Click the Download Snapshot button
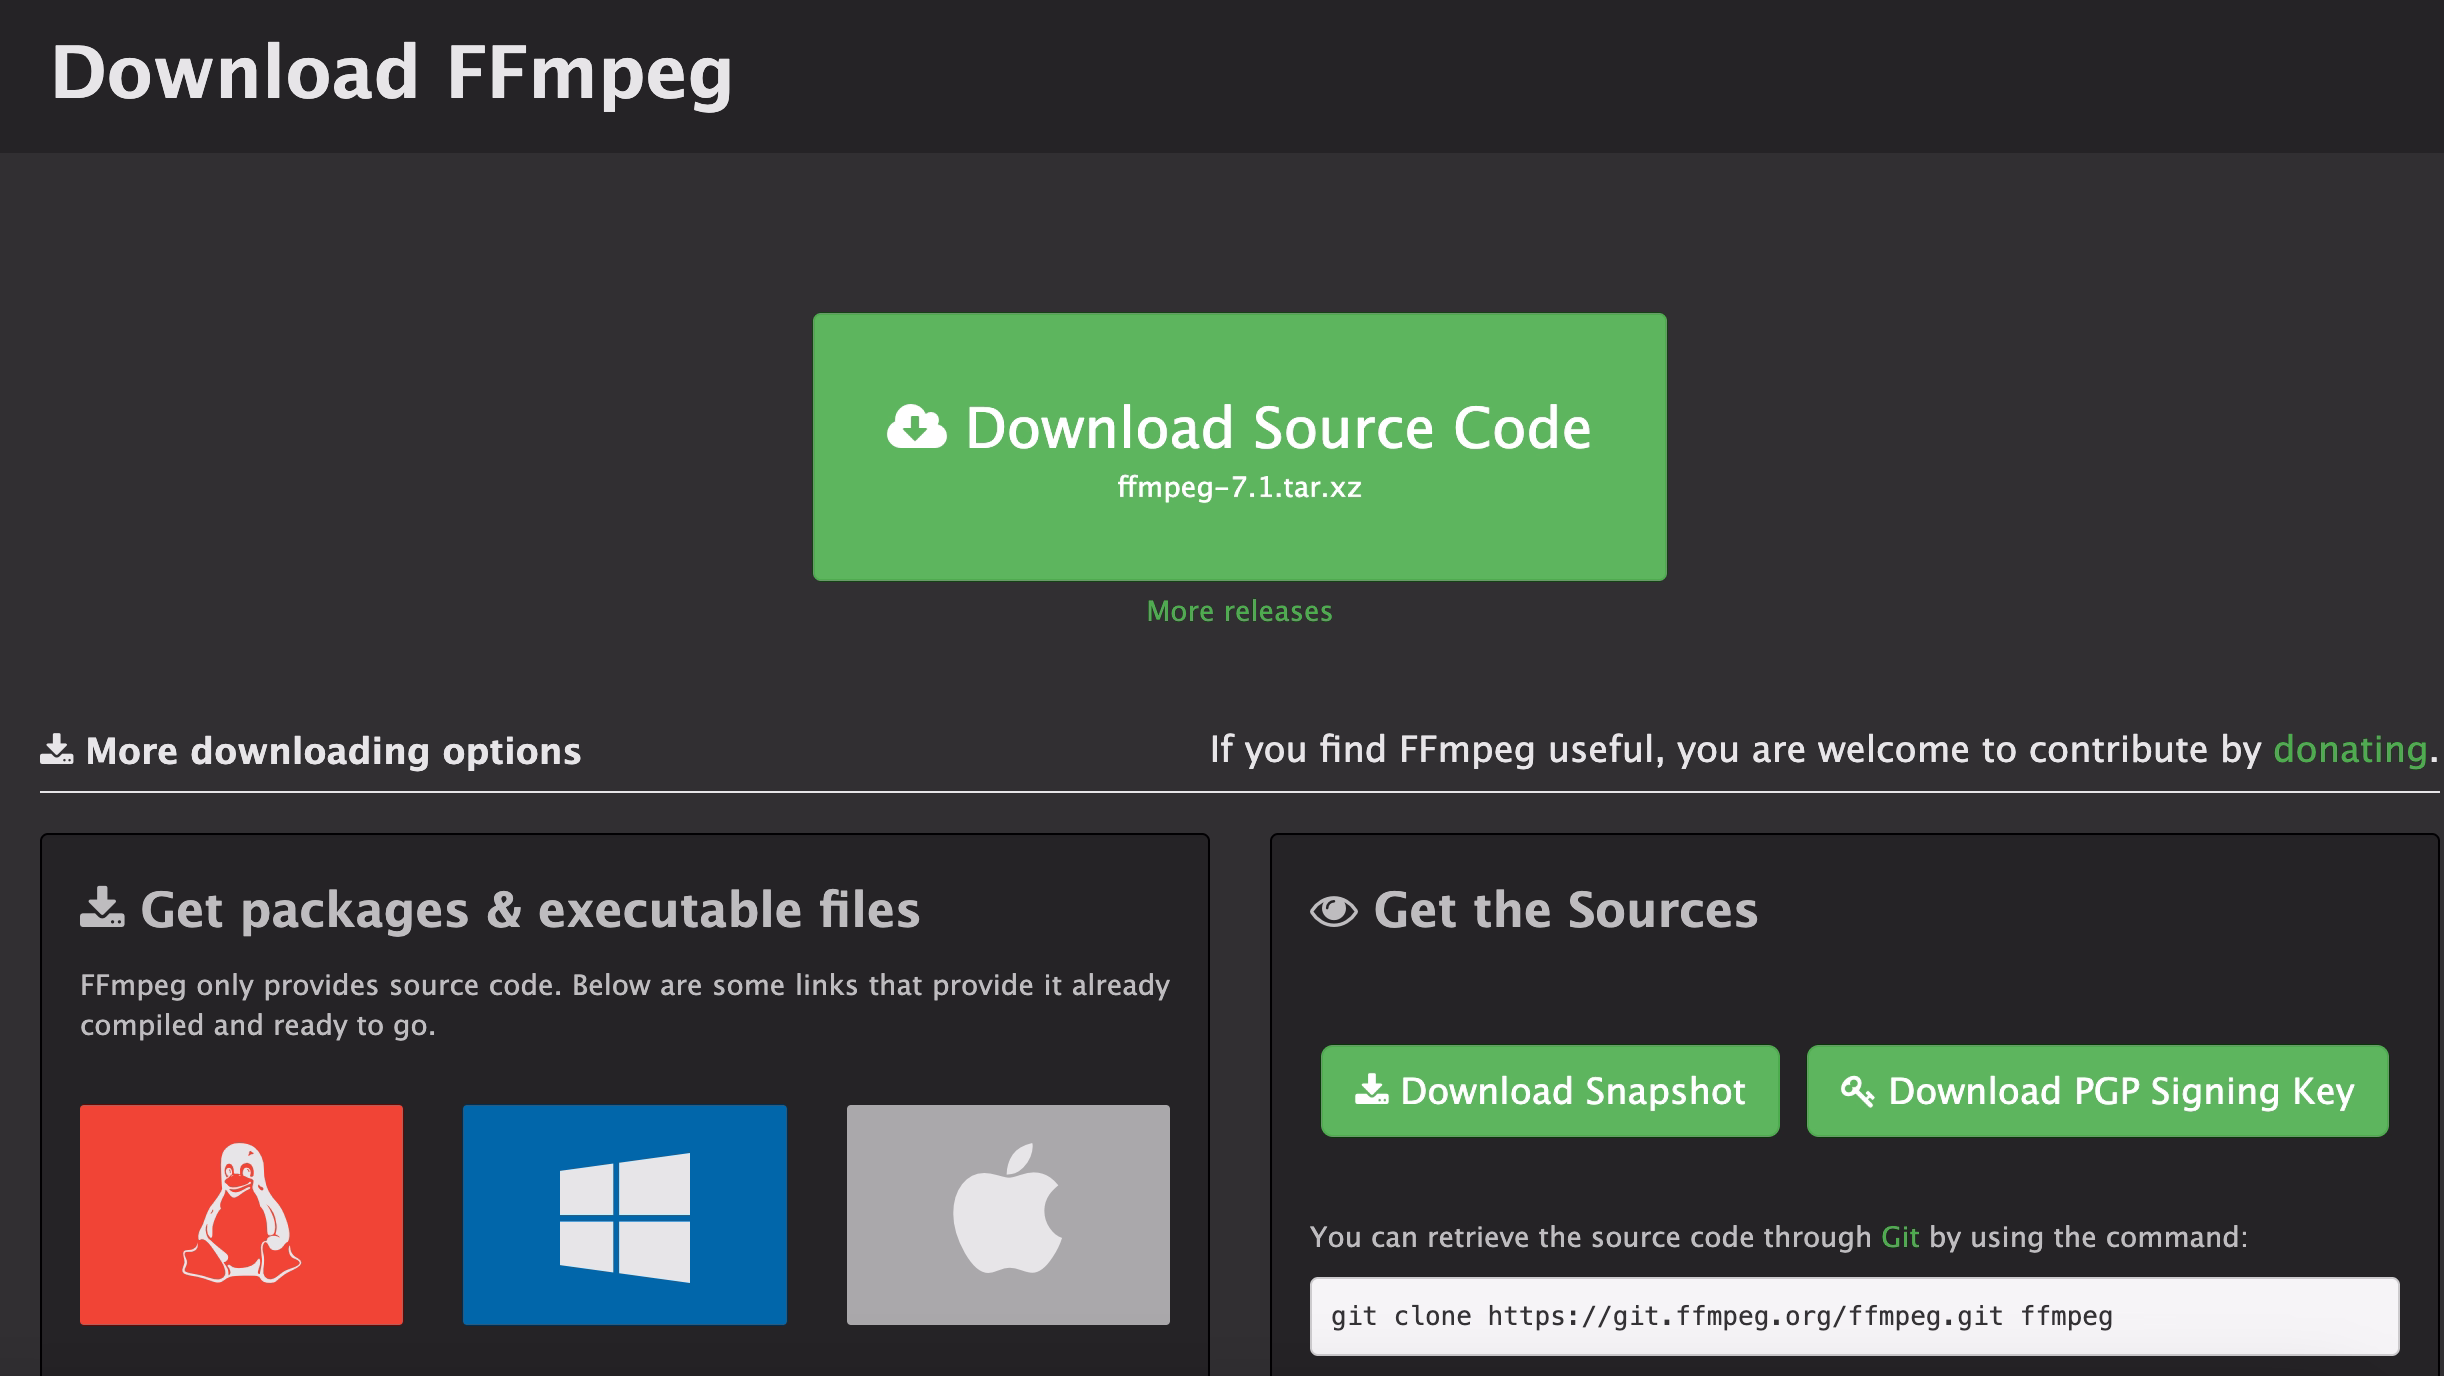 point(1550,1091)
